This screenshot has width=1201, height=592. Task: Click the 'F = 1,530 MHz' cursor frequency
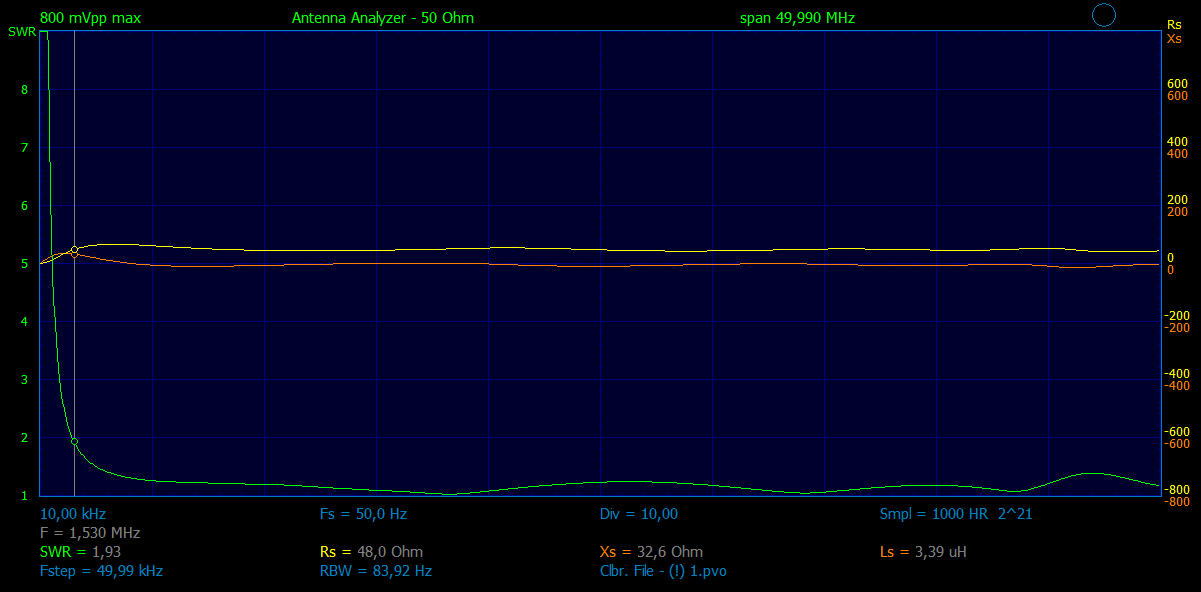90,533
